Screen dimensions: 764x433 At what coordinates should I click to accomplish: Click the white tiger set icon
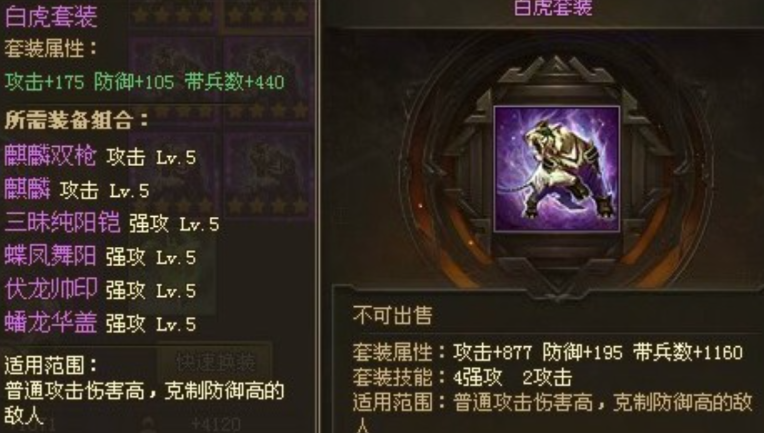tap(557, 169)
